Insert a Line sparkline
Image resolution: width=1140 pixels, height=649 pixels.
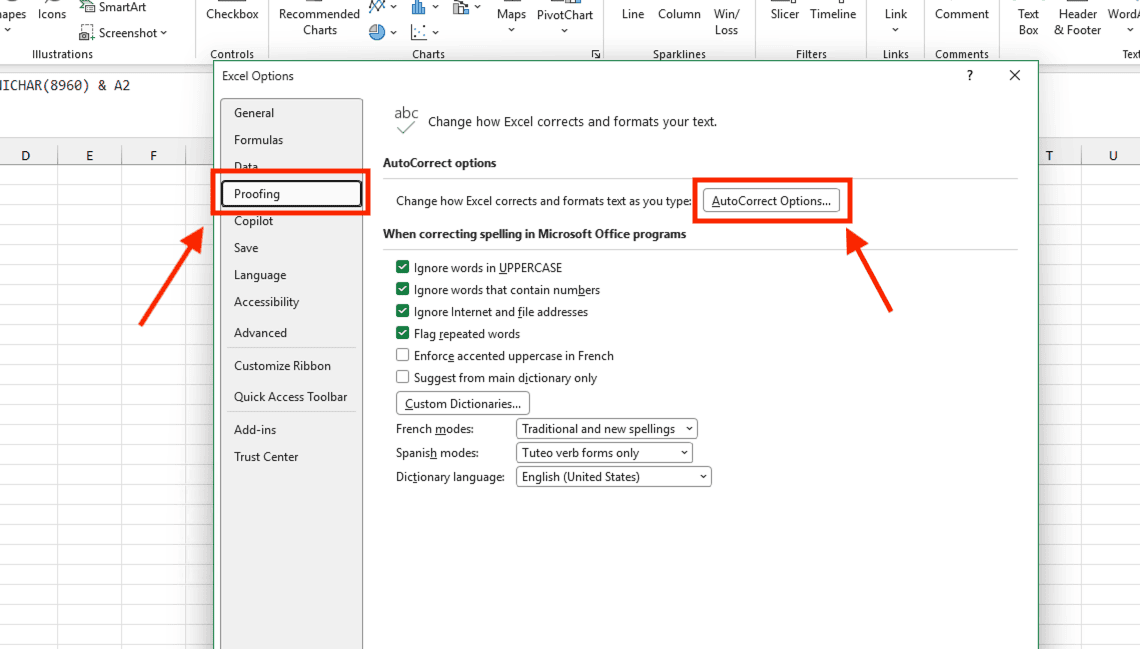click(x=633, y=12)
